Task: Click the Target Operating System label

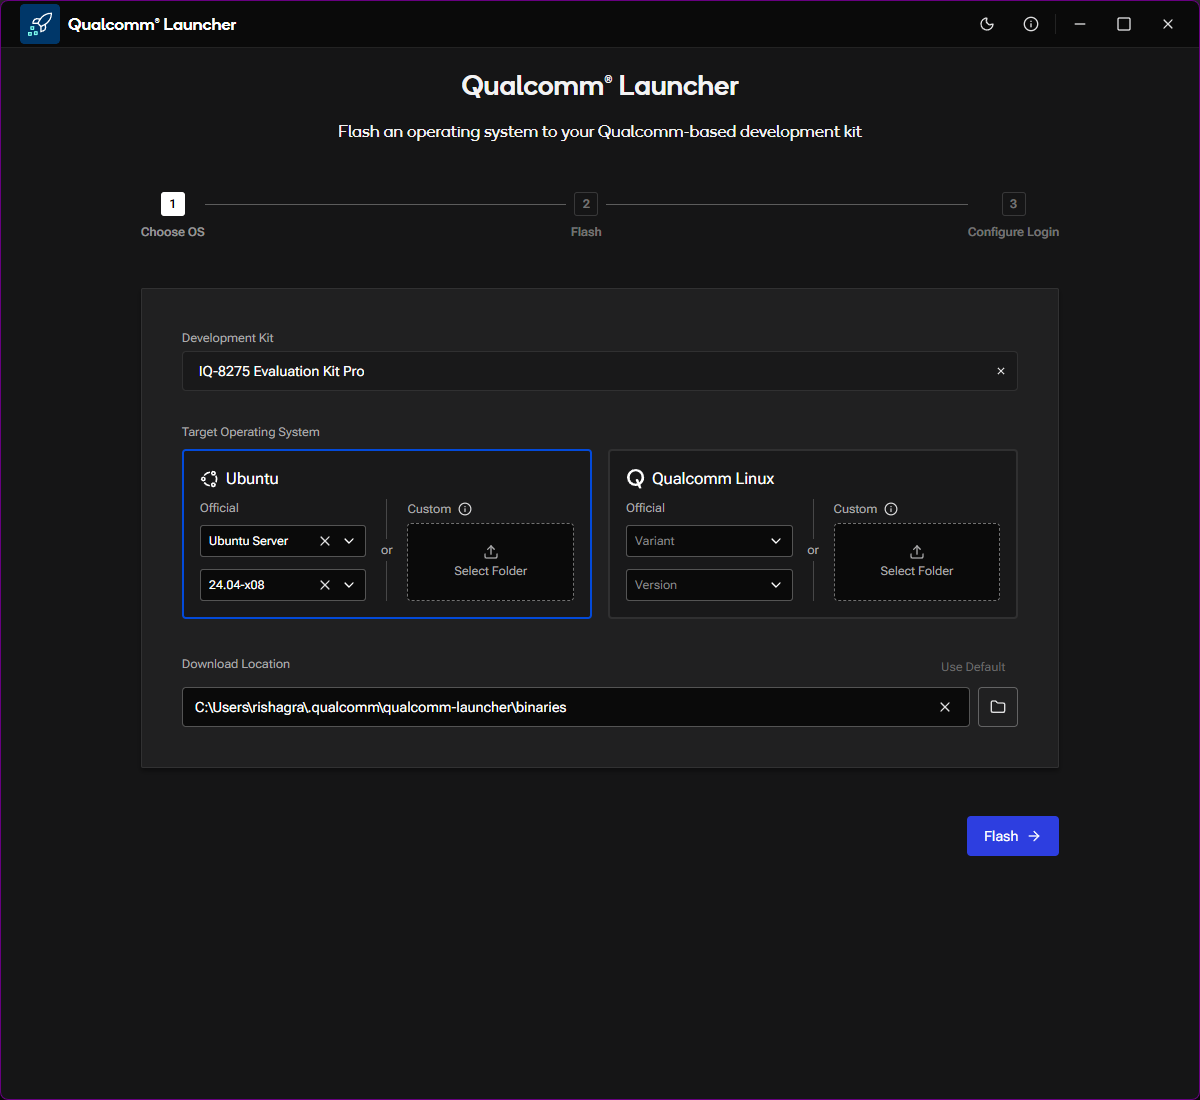Action: coord(251,432)
